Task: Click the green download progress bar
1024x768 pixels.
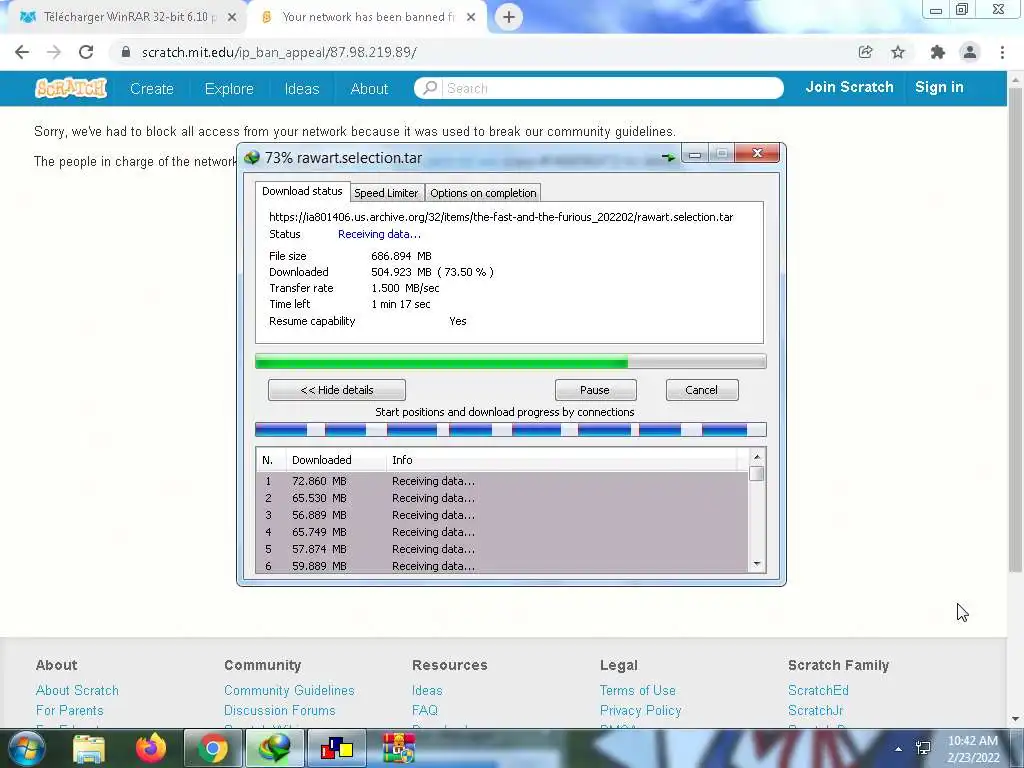Action: (510, 361)
